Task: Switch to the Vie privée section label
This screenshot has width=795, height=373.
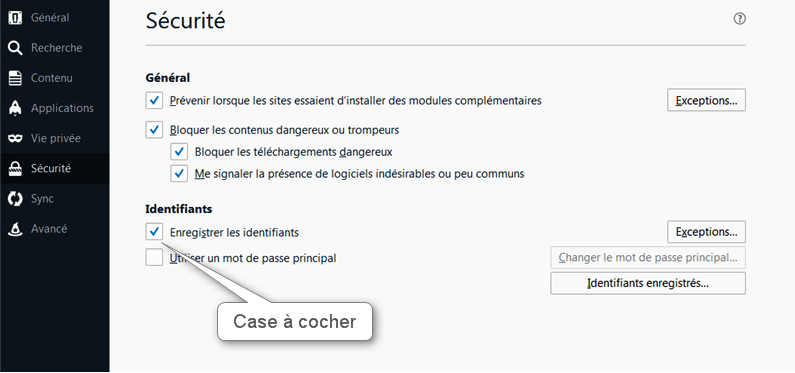Action: (x=56, y=138)
